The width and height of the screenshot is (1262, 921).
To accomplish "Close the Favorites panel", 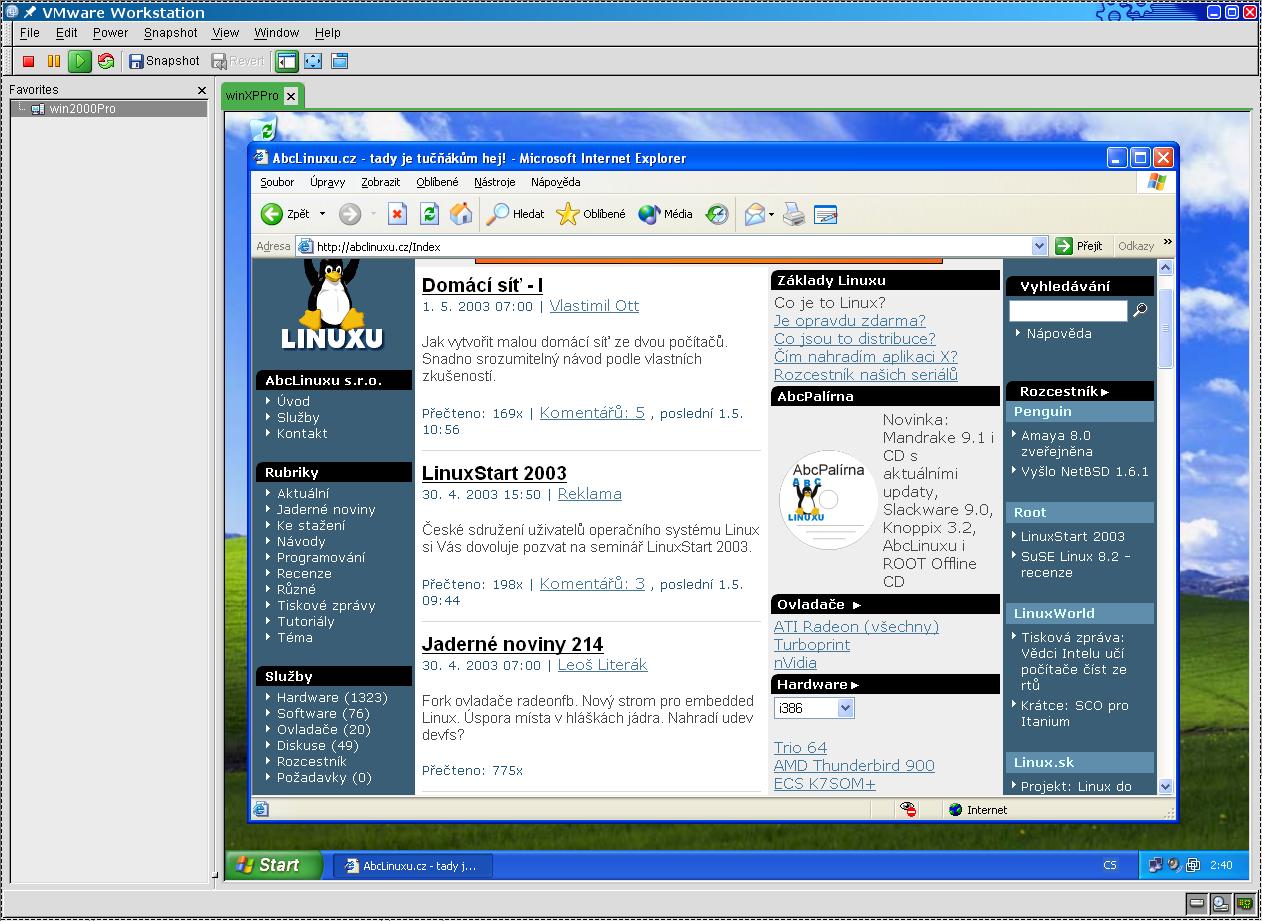I will (202, 90).
